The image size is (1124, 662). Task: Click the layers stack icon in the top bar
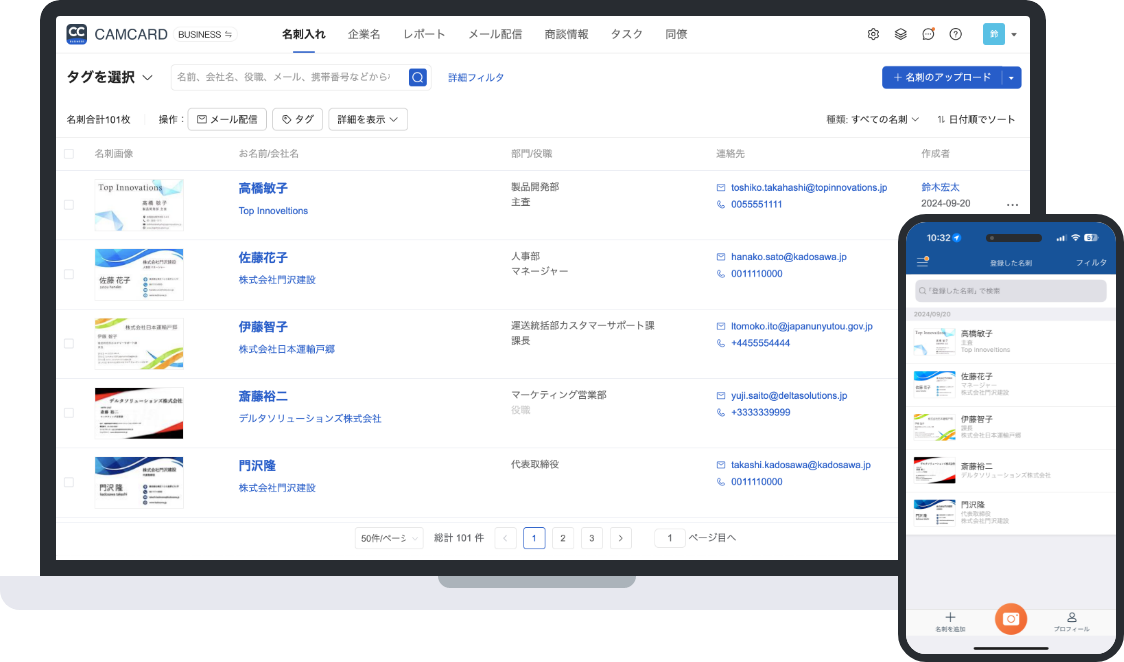coord(901,33)
